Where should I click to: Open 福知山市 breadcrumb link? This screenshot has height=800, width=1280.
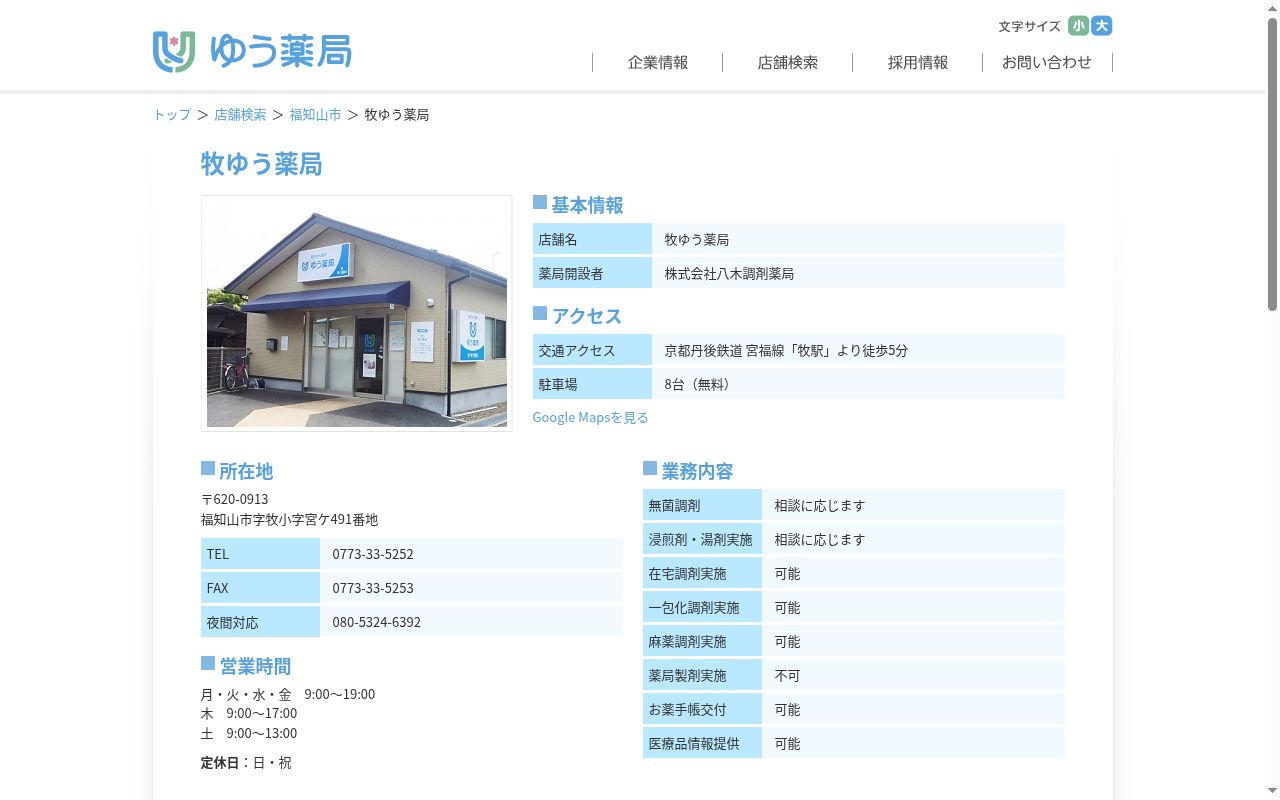(x=316, y=115)
